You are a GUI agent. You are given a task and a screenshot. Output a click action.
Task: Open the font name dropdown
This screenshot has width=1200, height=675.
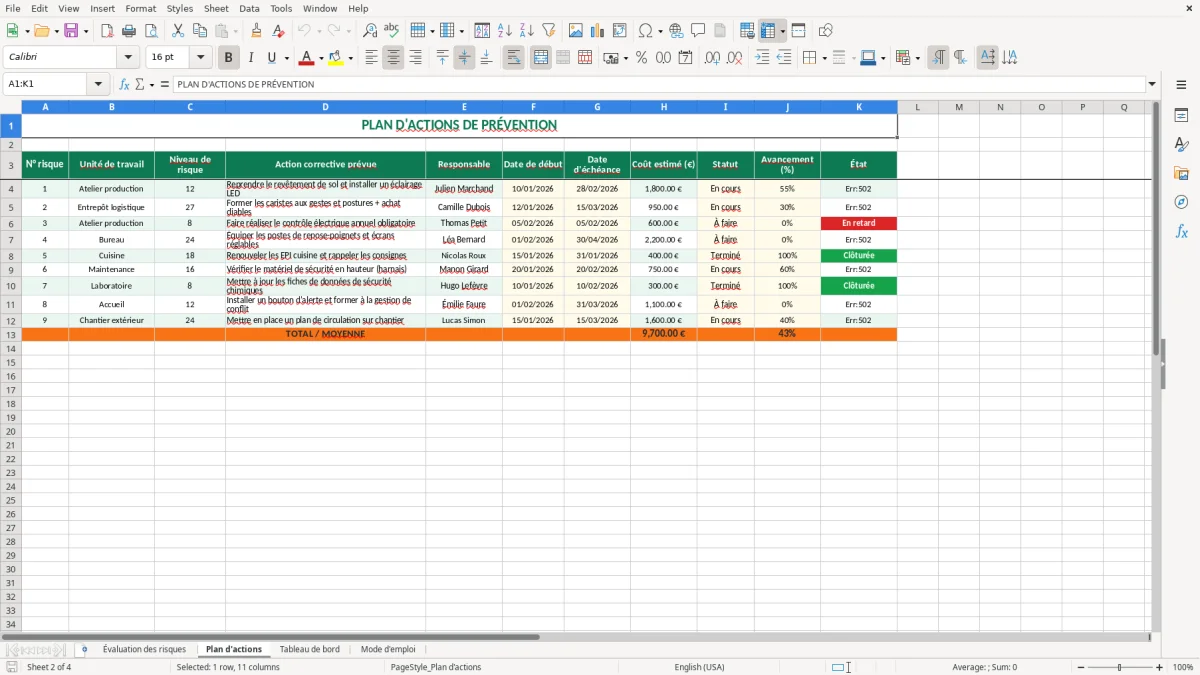point(128,58)
